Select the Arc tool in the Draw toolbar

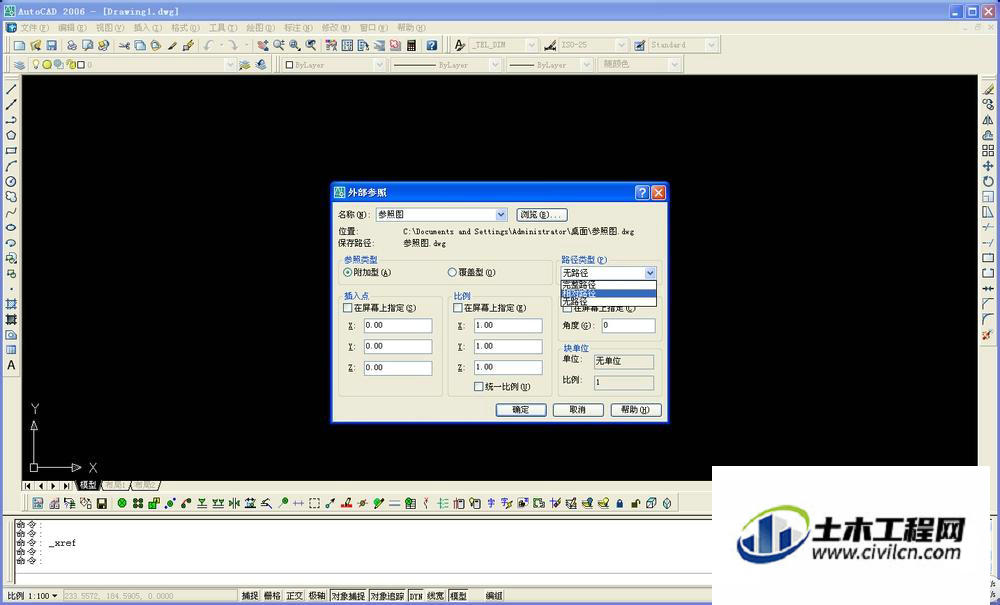point(11,166)
